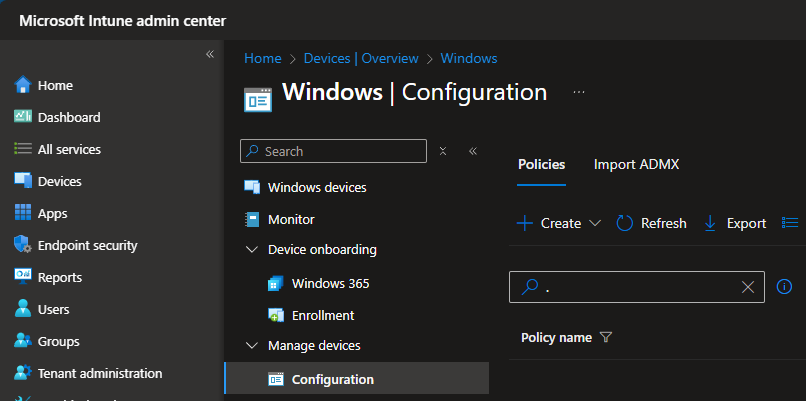Click the Windows 365 icon
Viewport: 806px width, 401px height.
tap(276, 283)
